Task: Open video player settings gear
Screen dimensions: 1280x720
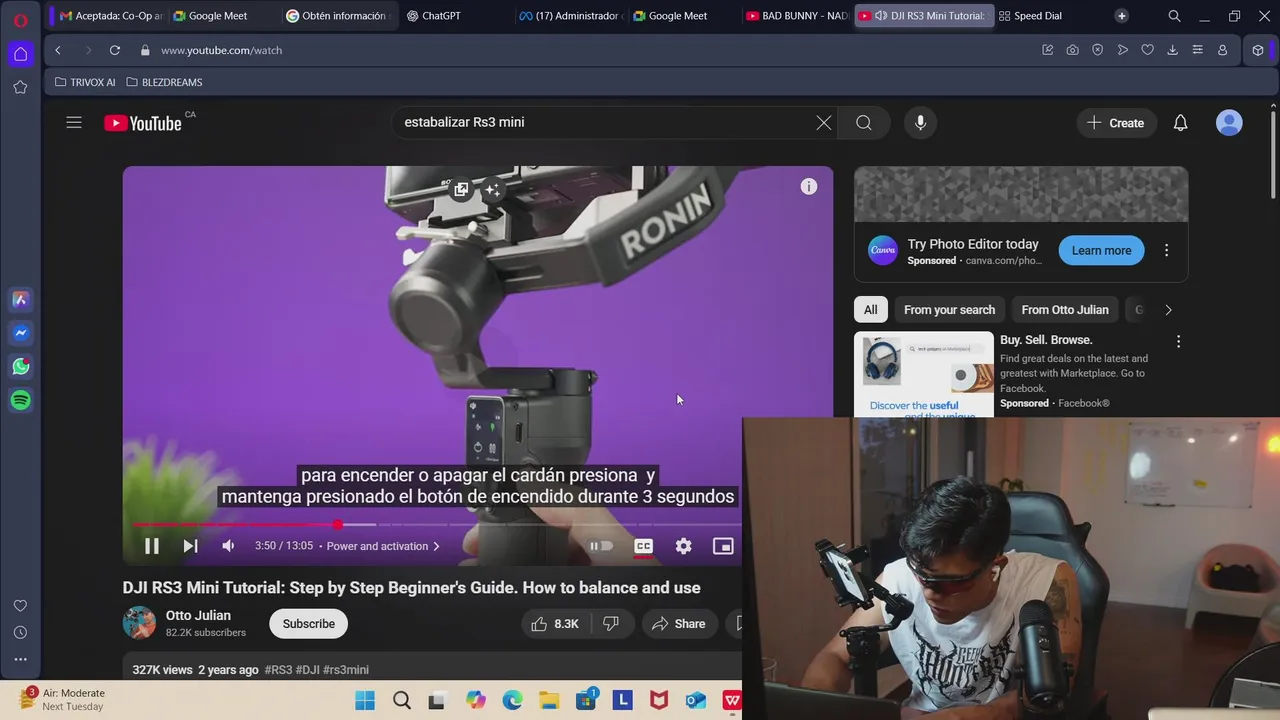Action: (x=683, y=546)
